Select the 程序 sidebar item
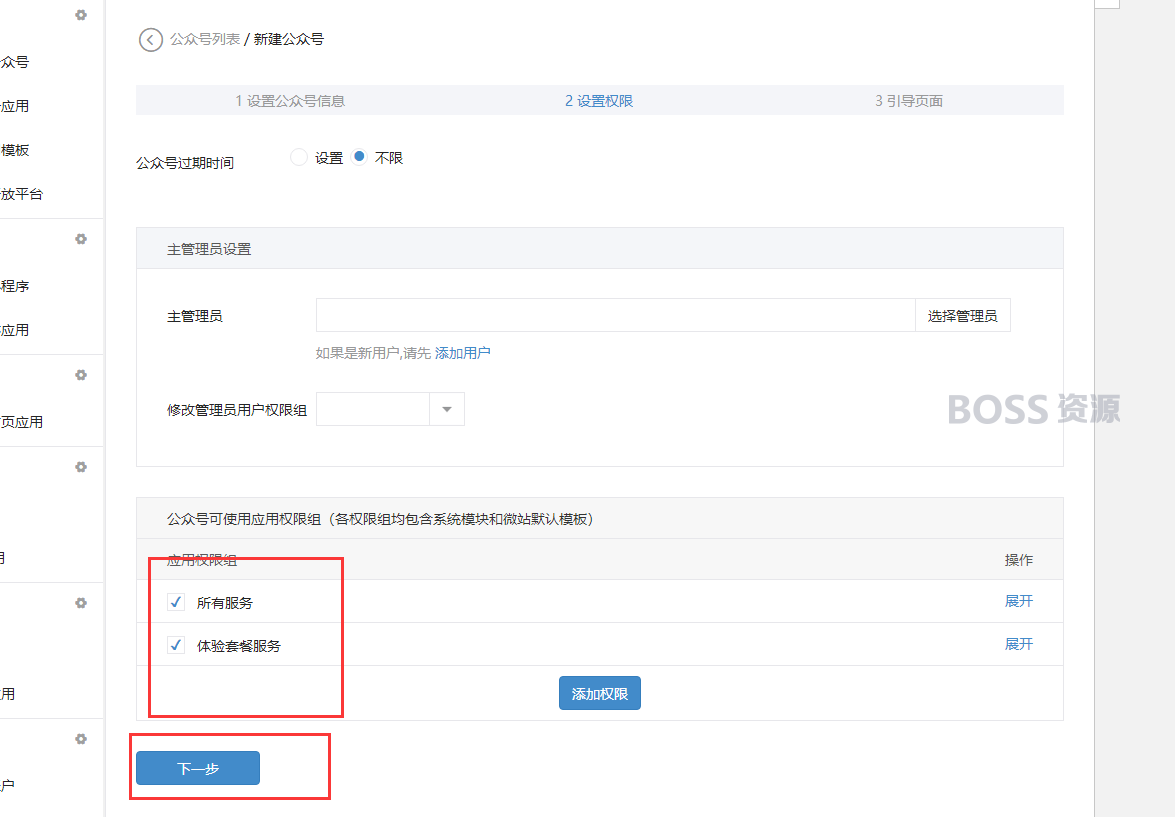The image size is (1175, 817). [x=15, y=286]
